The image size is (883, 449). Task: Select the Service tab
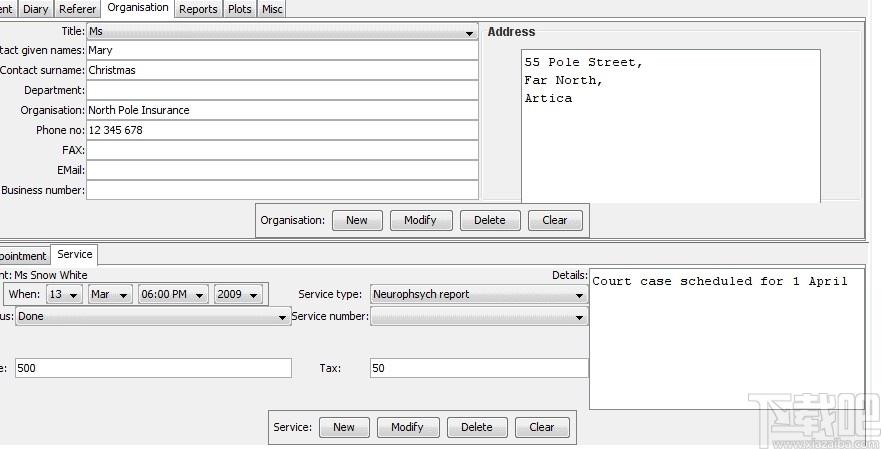coord(74,254)
